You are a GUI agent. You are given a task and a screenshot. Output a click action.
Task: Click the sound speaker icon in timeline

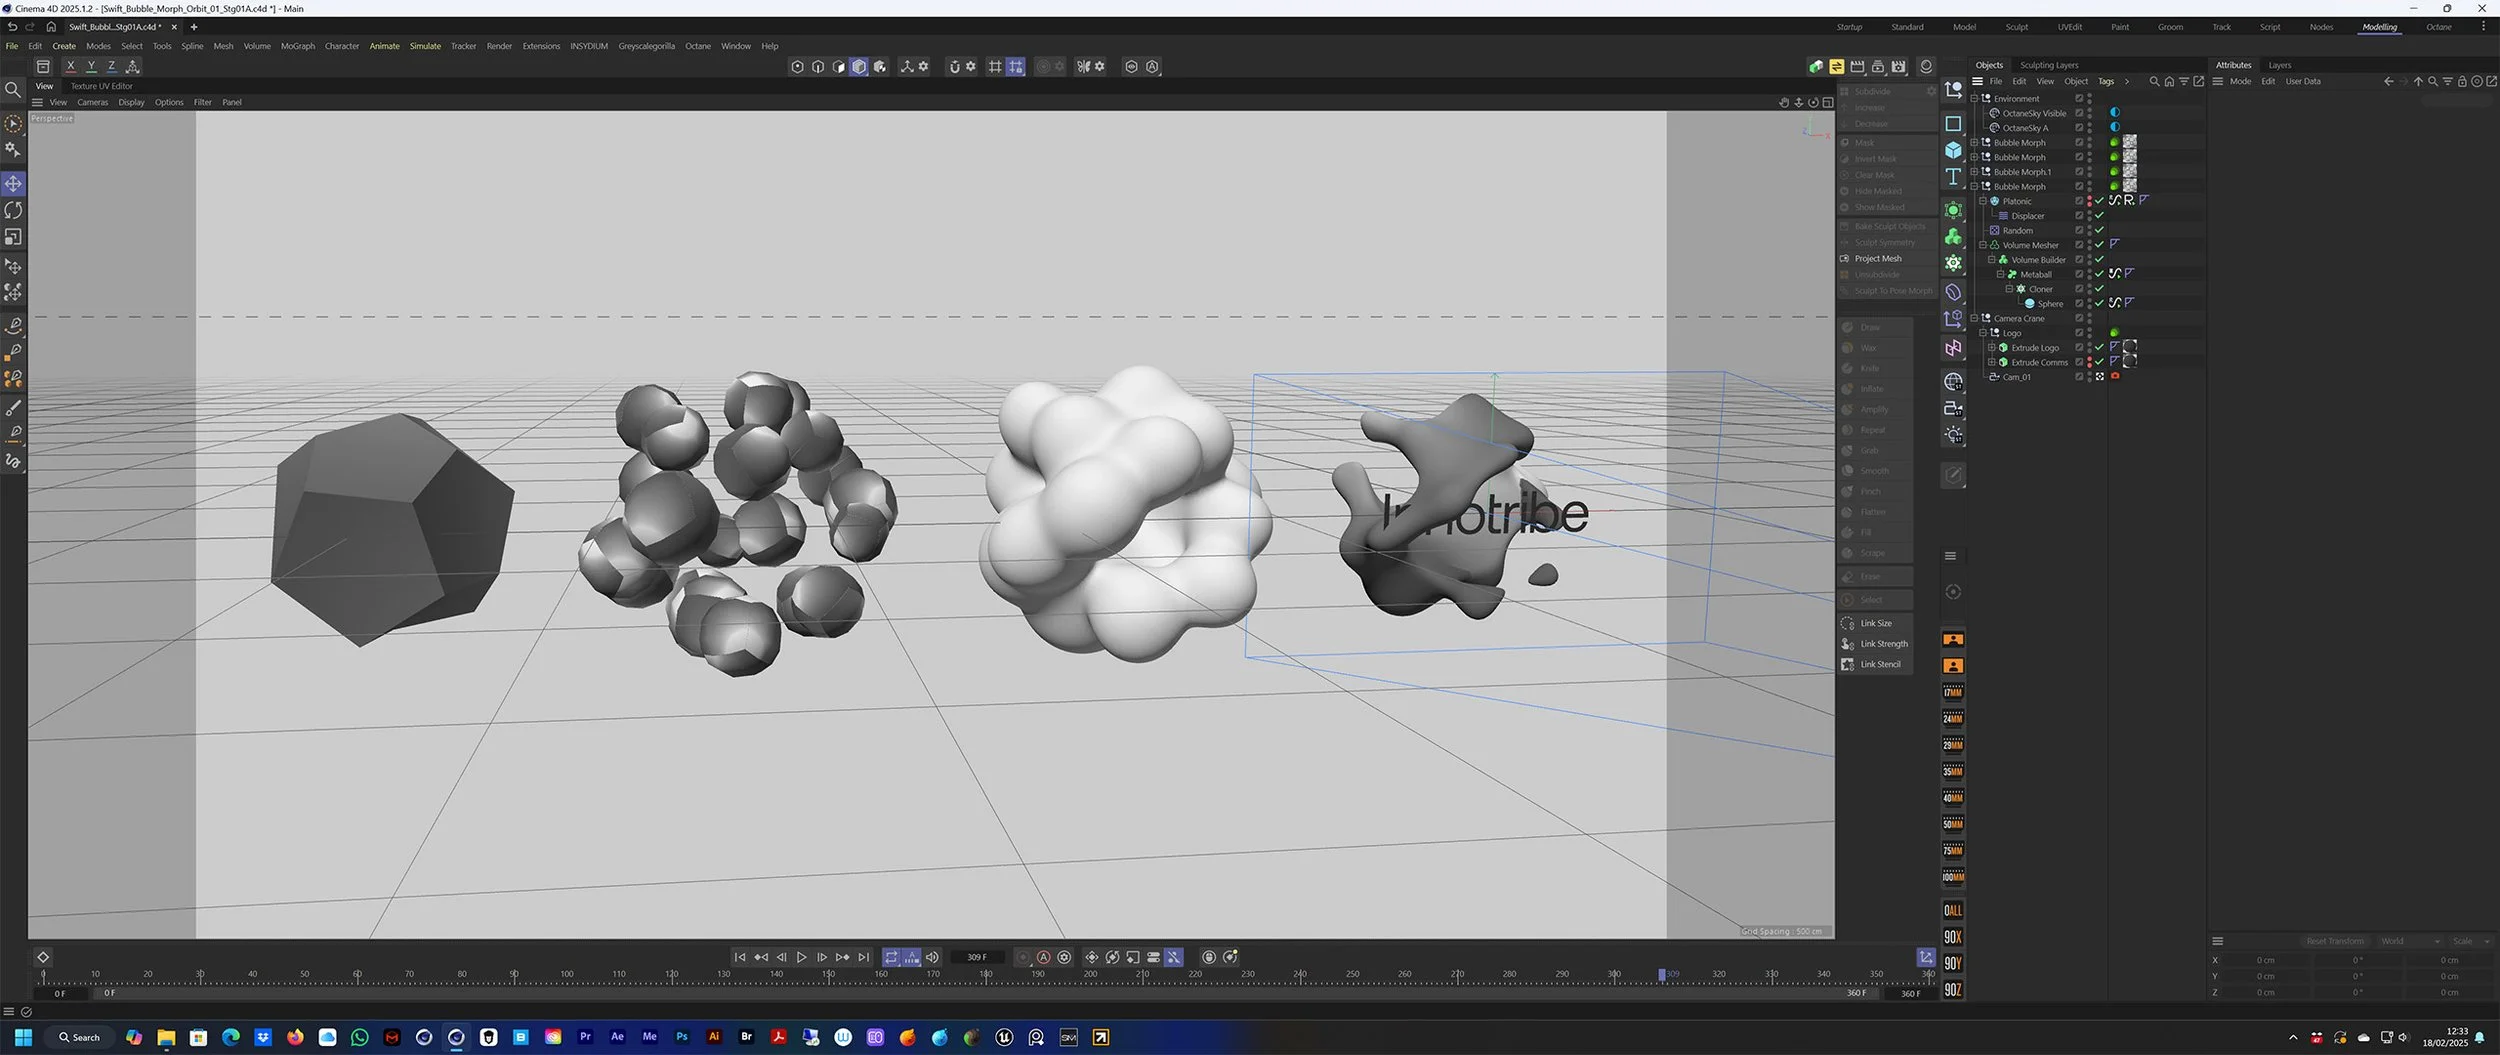(932, 957)
